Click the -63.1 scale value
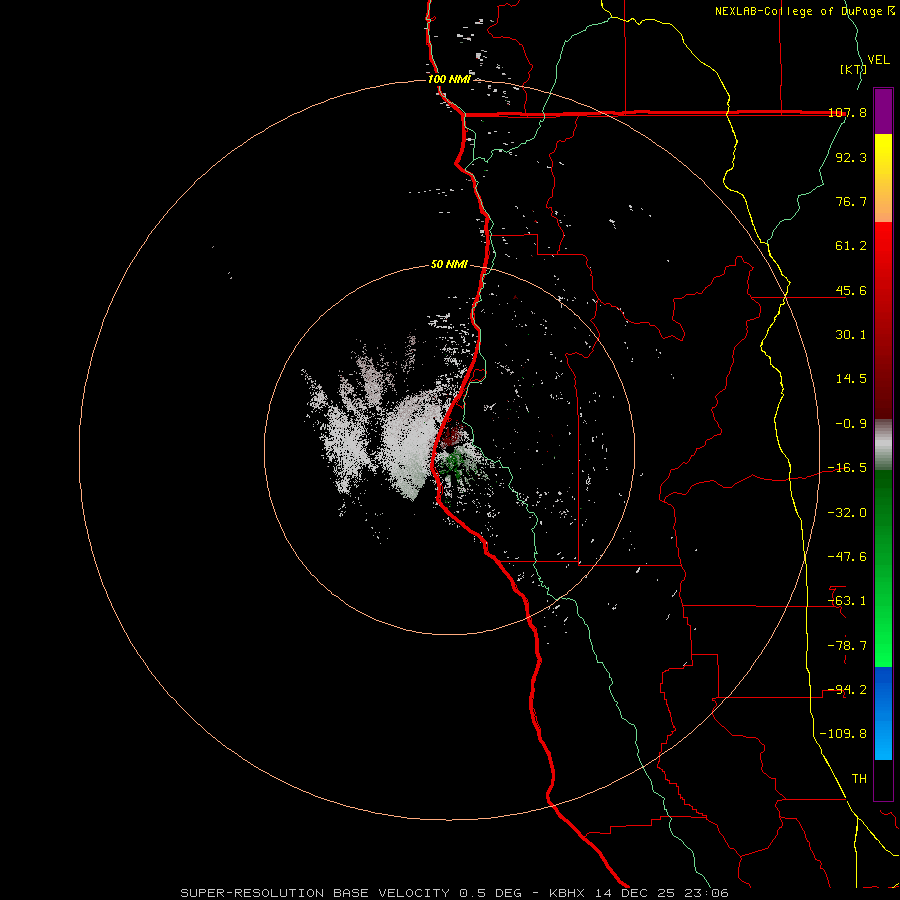 pos(847,601)
